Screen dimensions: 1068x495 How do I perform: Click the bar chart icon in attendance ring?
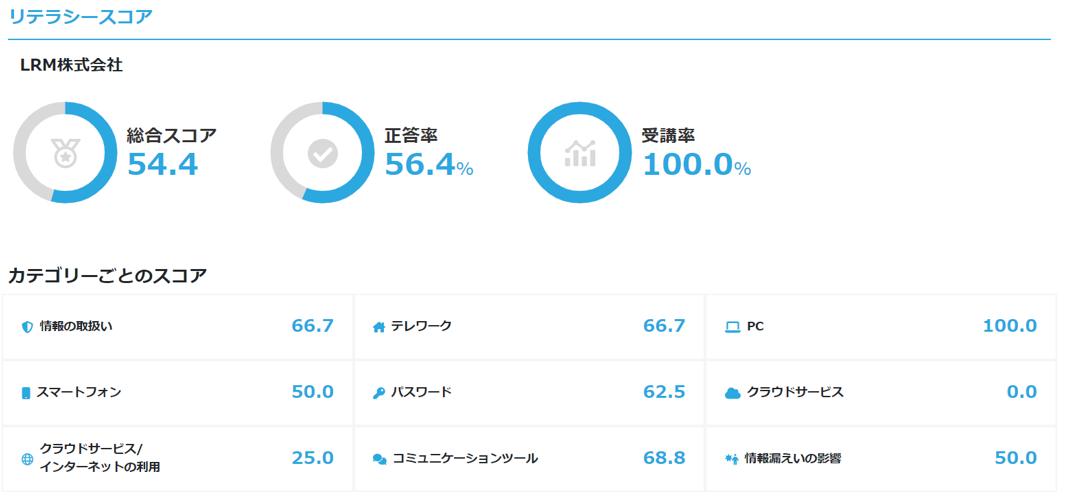(x=580, y=153)
